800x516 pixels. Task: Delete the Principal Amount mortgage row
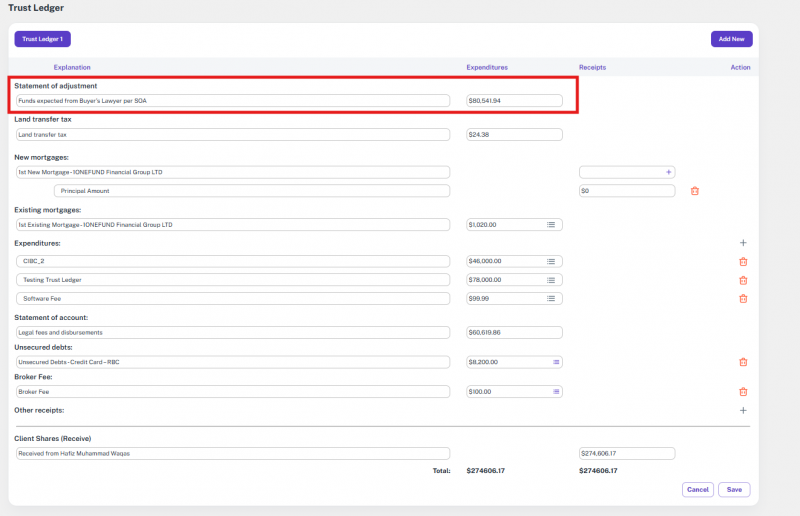(695, 191)
